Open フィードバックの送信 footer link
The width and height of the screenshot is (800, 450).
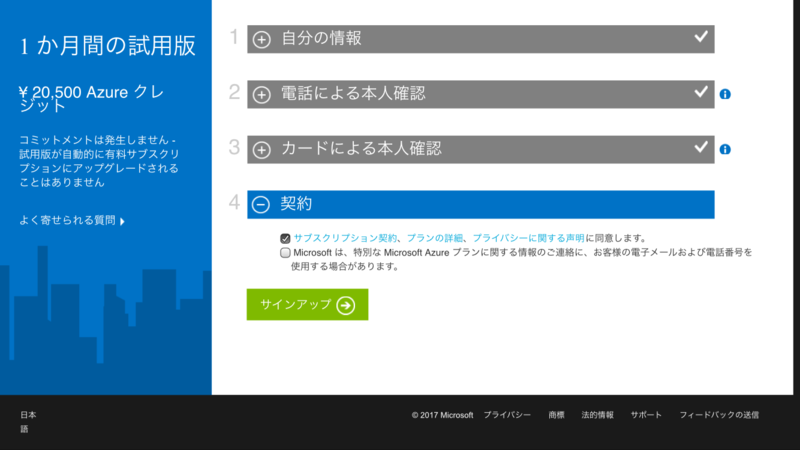[719, 415]
